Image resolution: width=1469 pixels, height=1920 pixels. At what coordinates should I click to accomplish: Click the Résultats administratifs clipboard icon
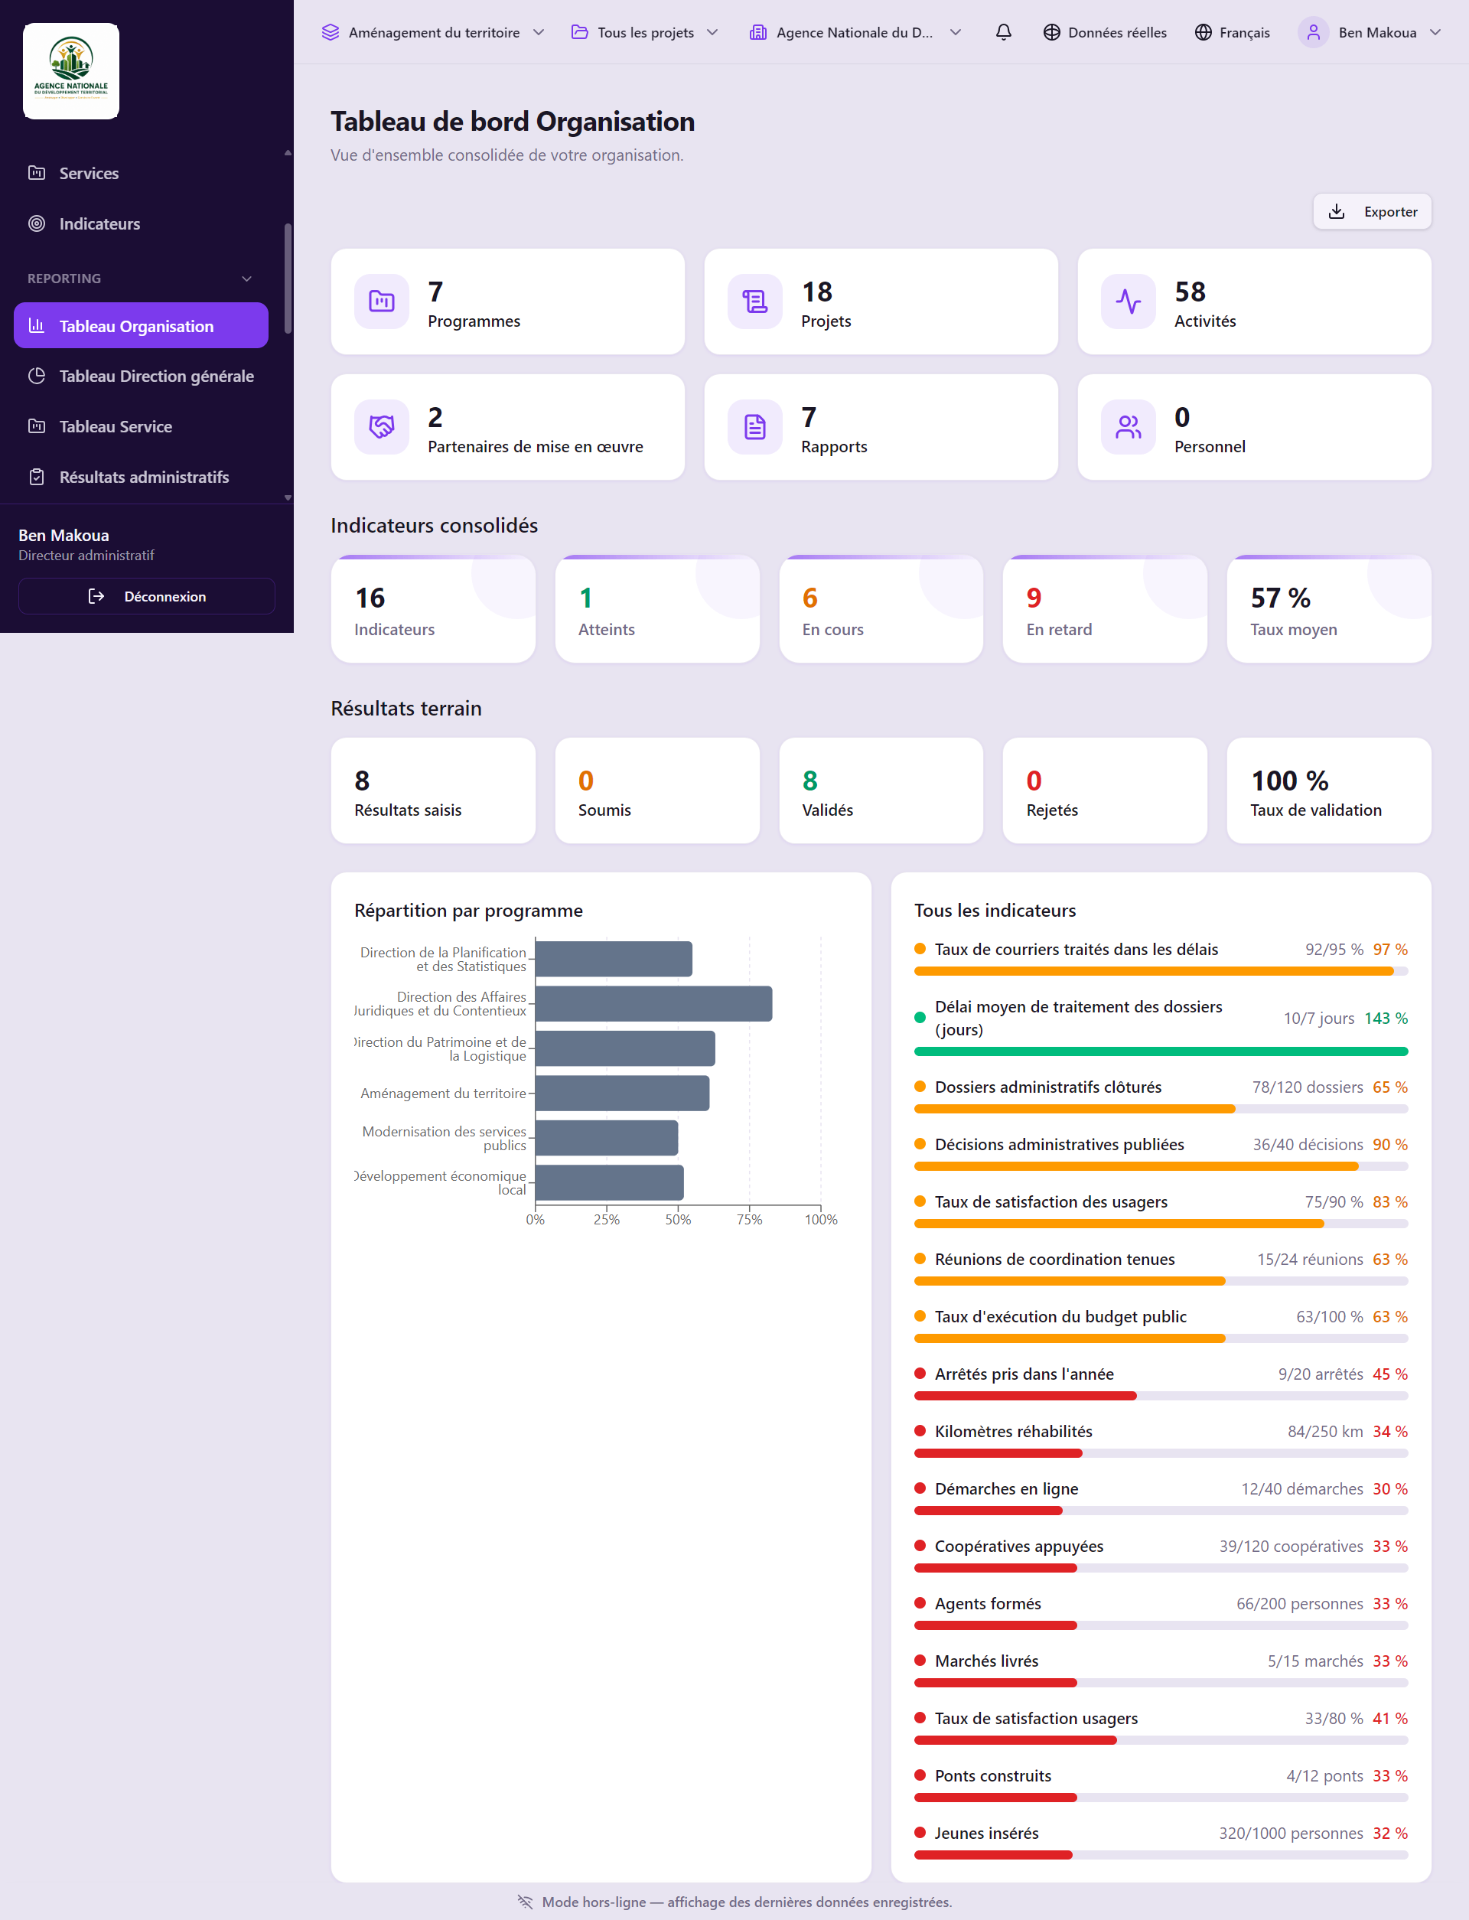pos(37,477)
